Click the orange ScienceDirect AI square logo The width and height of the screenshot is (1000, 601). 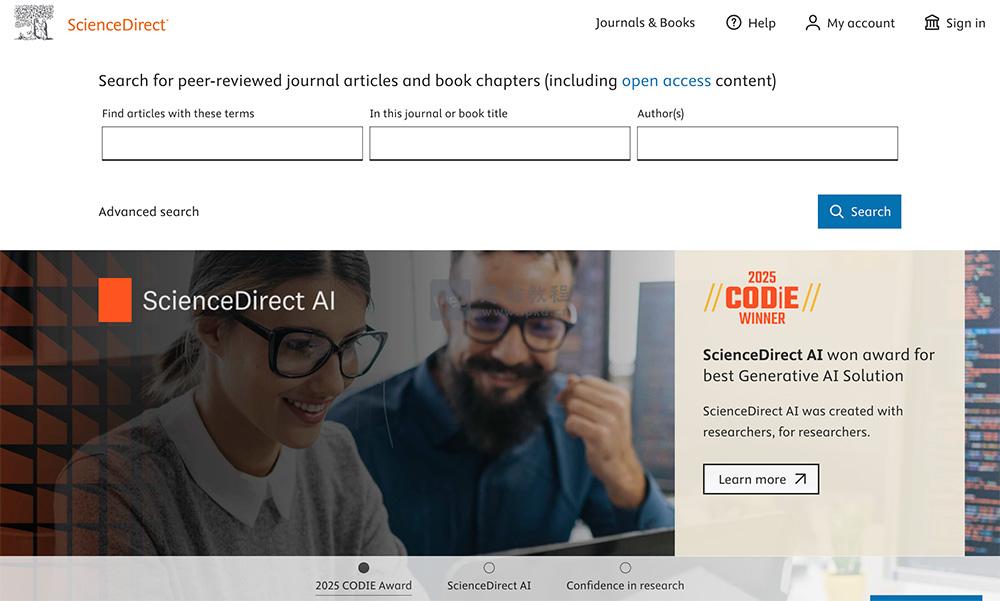point(115,300)
